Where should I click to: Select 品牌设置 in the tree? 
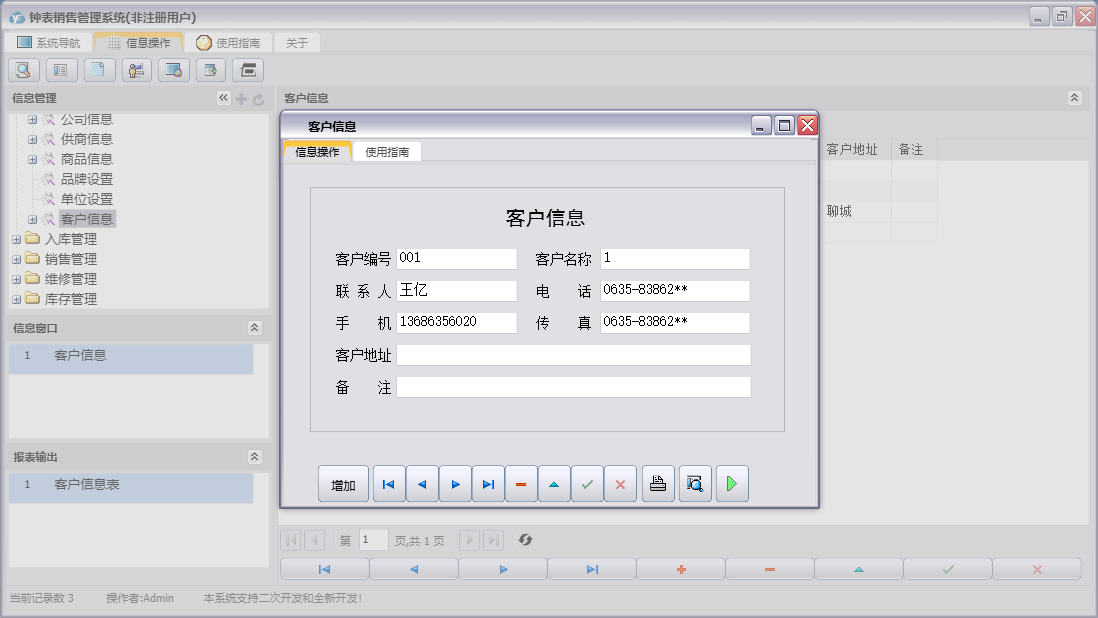[x=86, y=179]
